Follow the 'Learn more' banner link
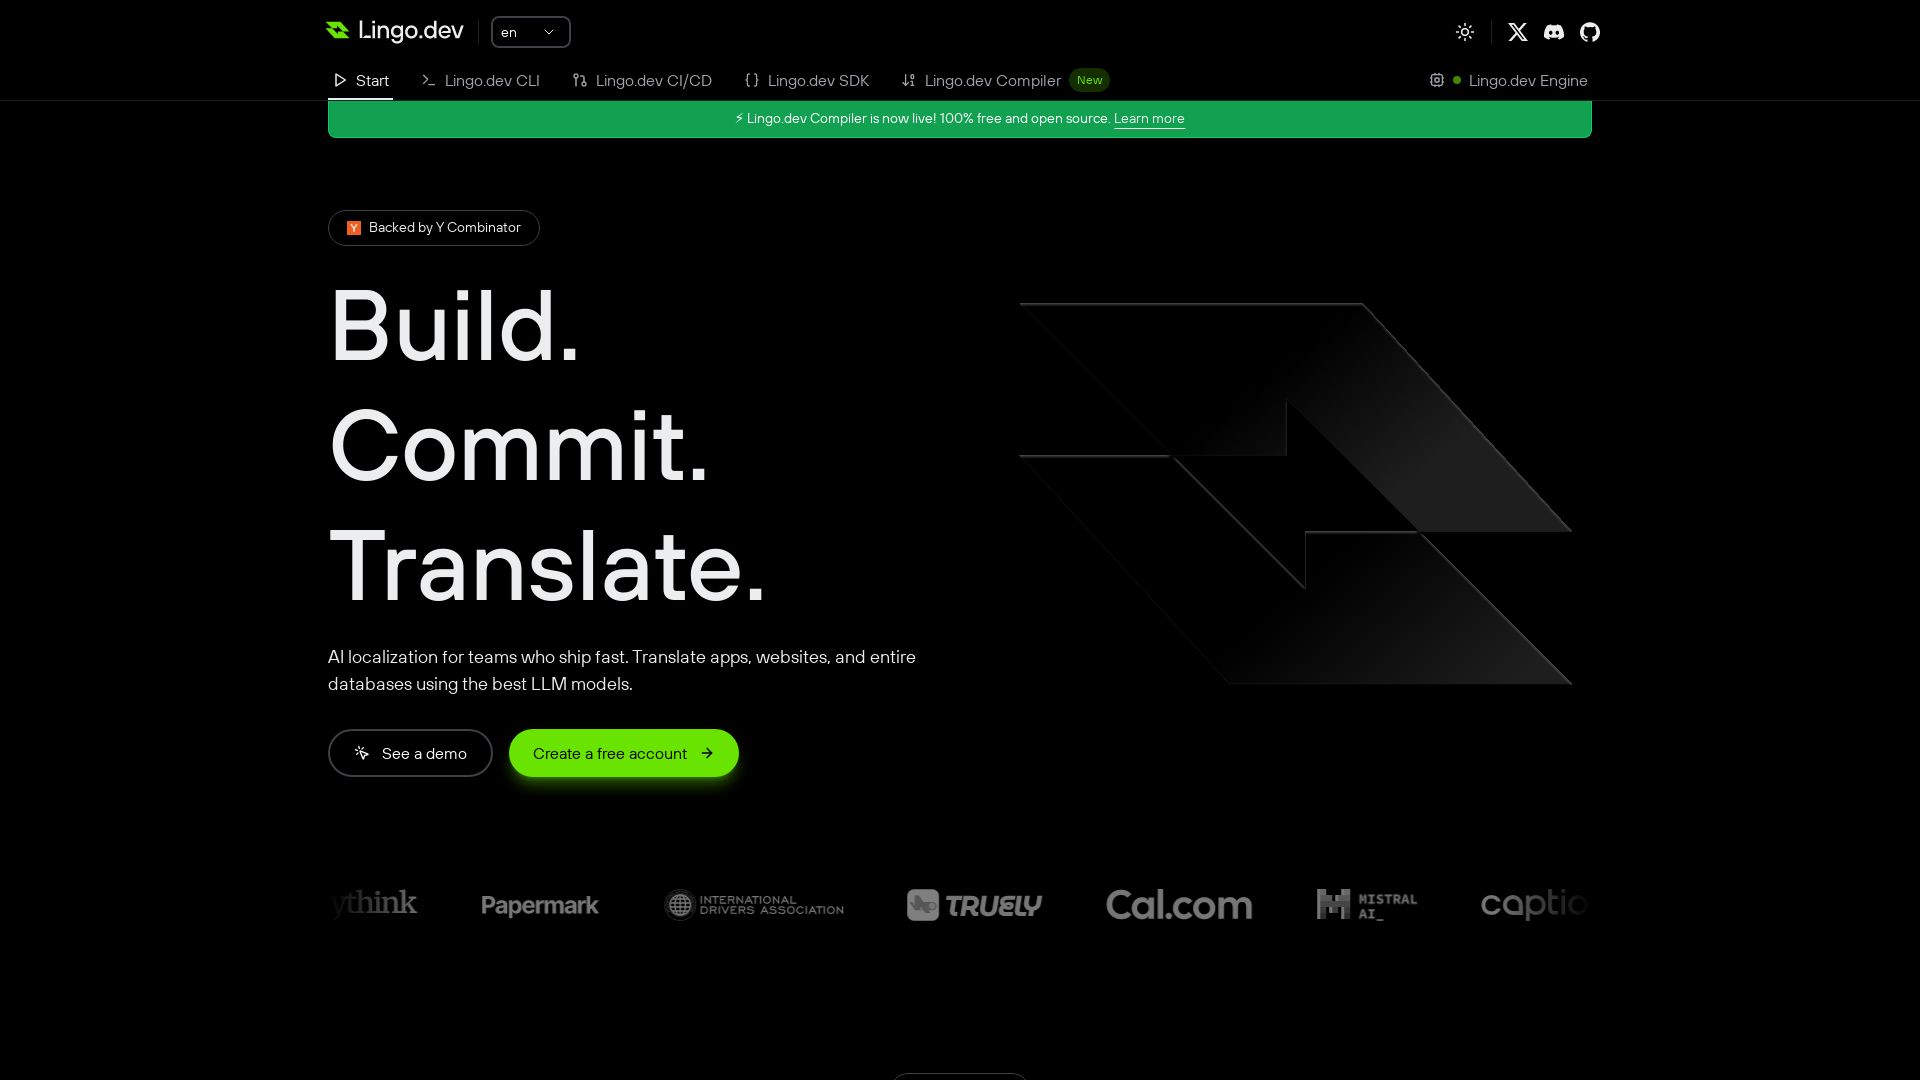 click(x=1149, y=118)
